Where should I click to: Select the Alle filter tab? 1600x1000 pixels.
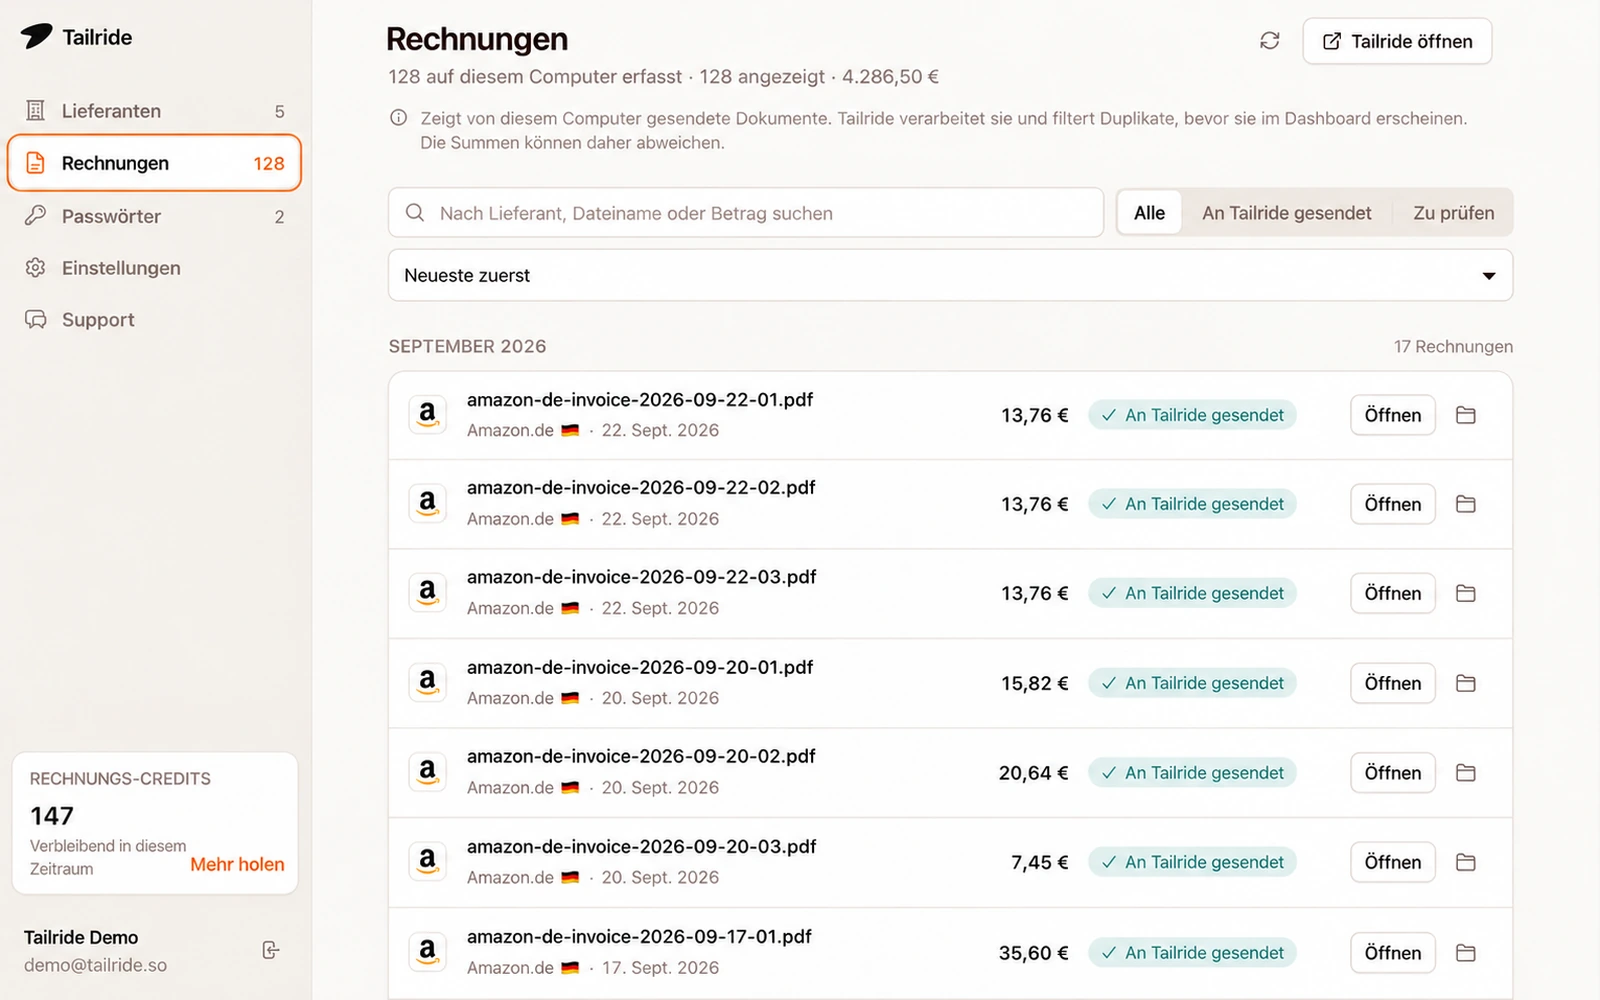coord(1149,213)
